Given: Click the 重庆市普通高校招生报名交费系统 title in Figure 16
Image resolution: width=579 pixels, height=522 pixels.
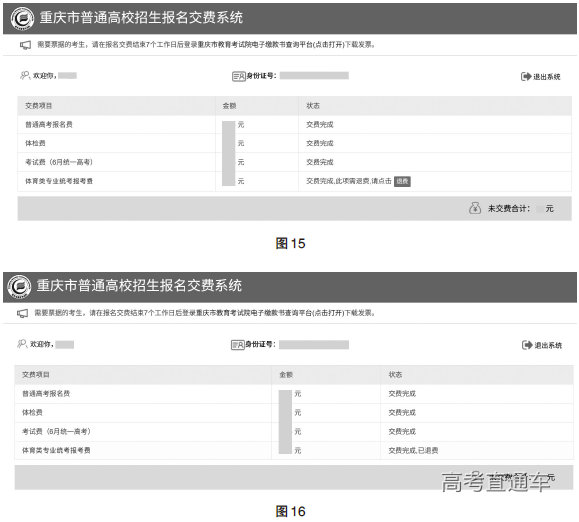Looking at the screenshot, I should 139,286.
